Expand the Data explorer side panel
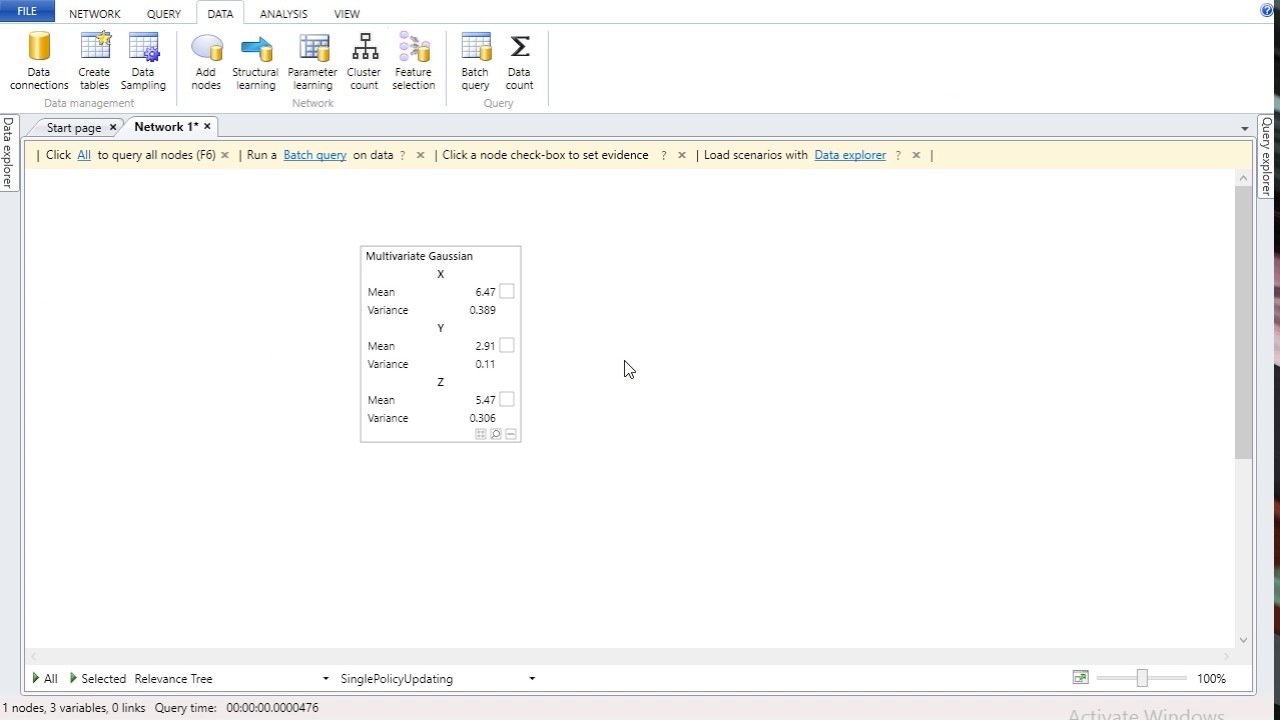 [8, 153]
